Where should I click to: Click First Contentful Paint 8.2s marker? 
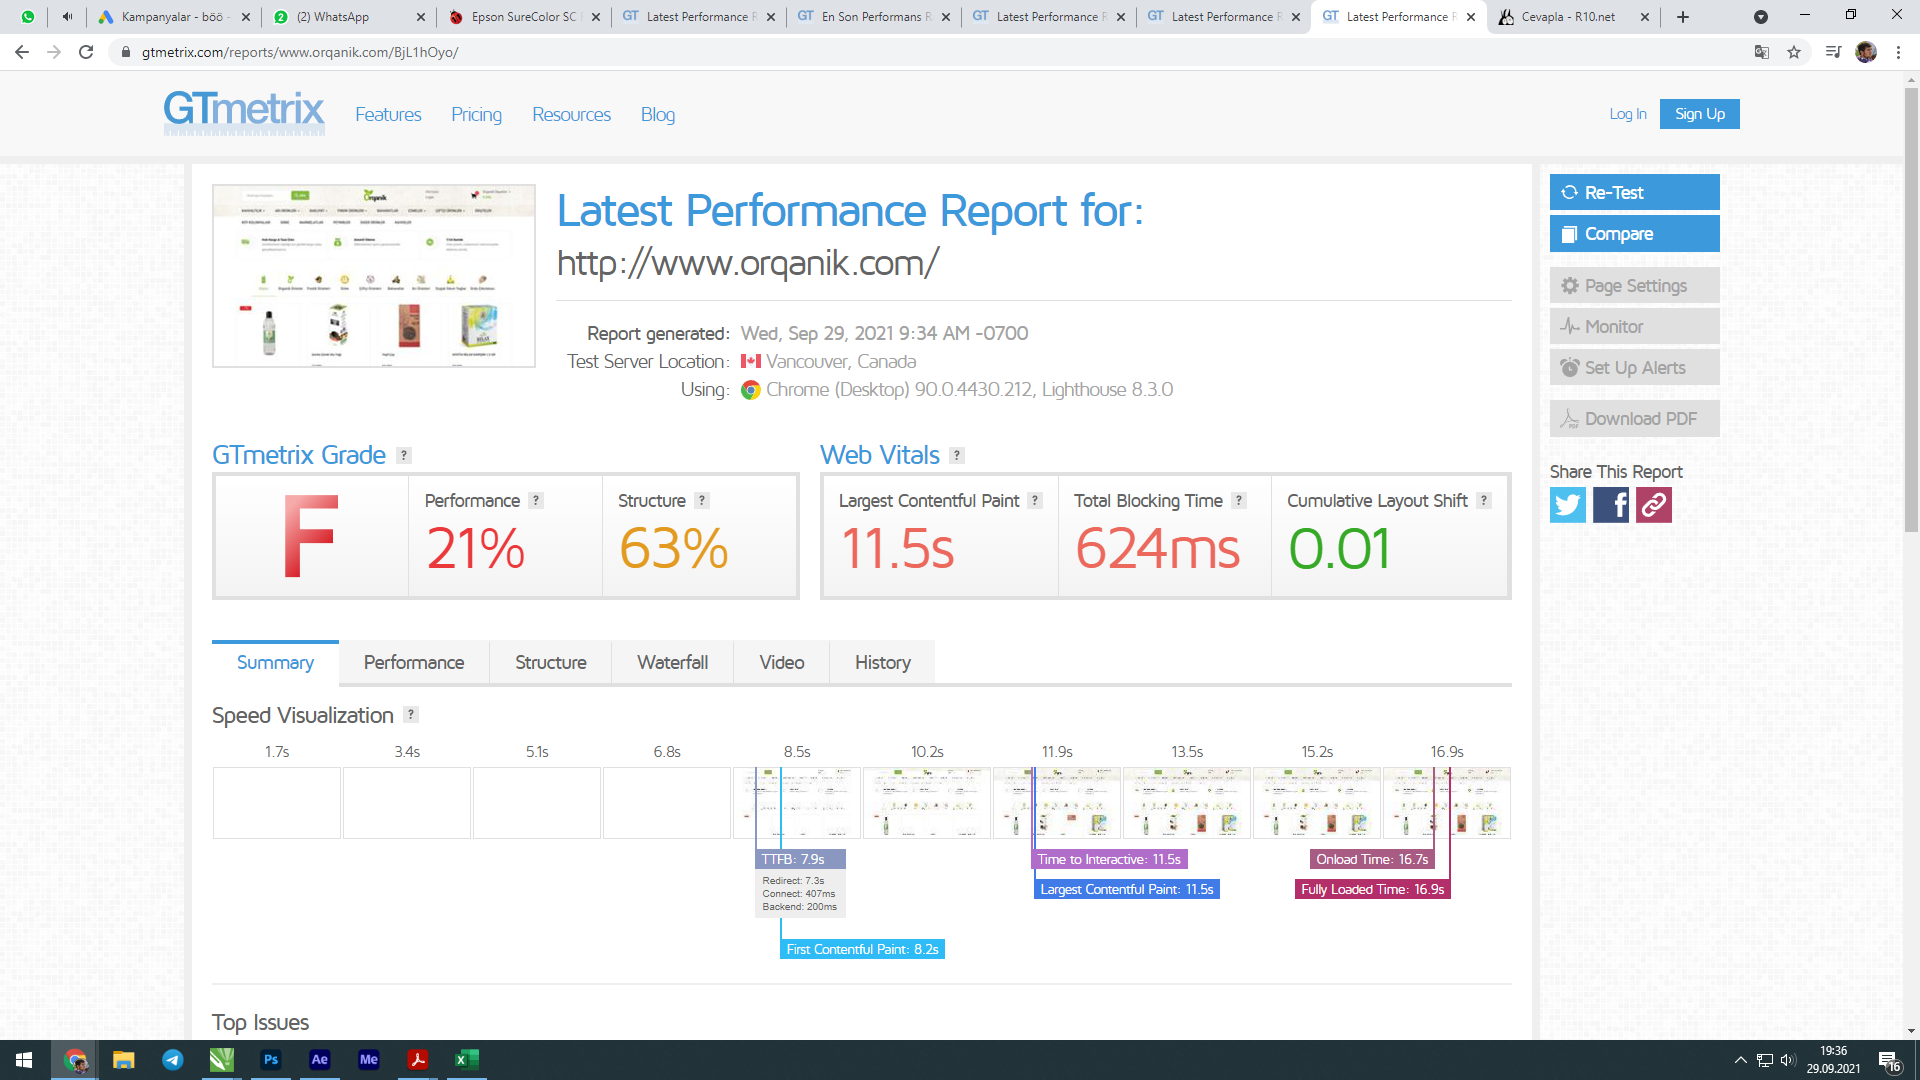862,949
